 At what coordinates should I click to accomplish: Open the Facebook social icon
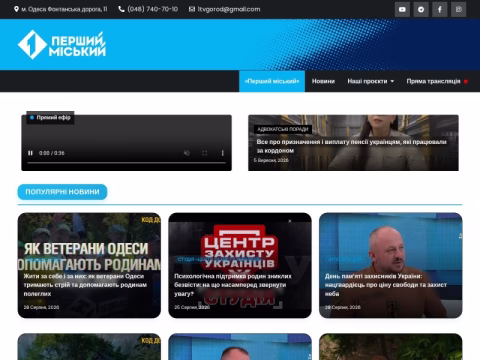[440, 9]
